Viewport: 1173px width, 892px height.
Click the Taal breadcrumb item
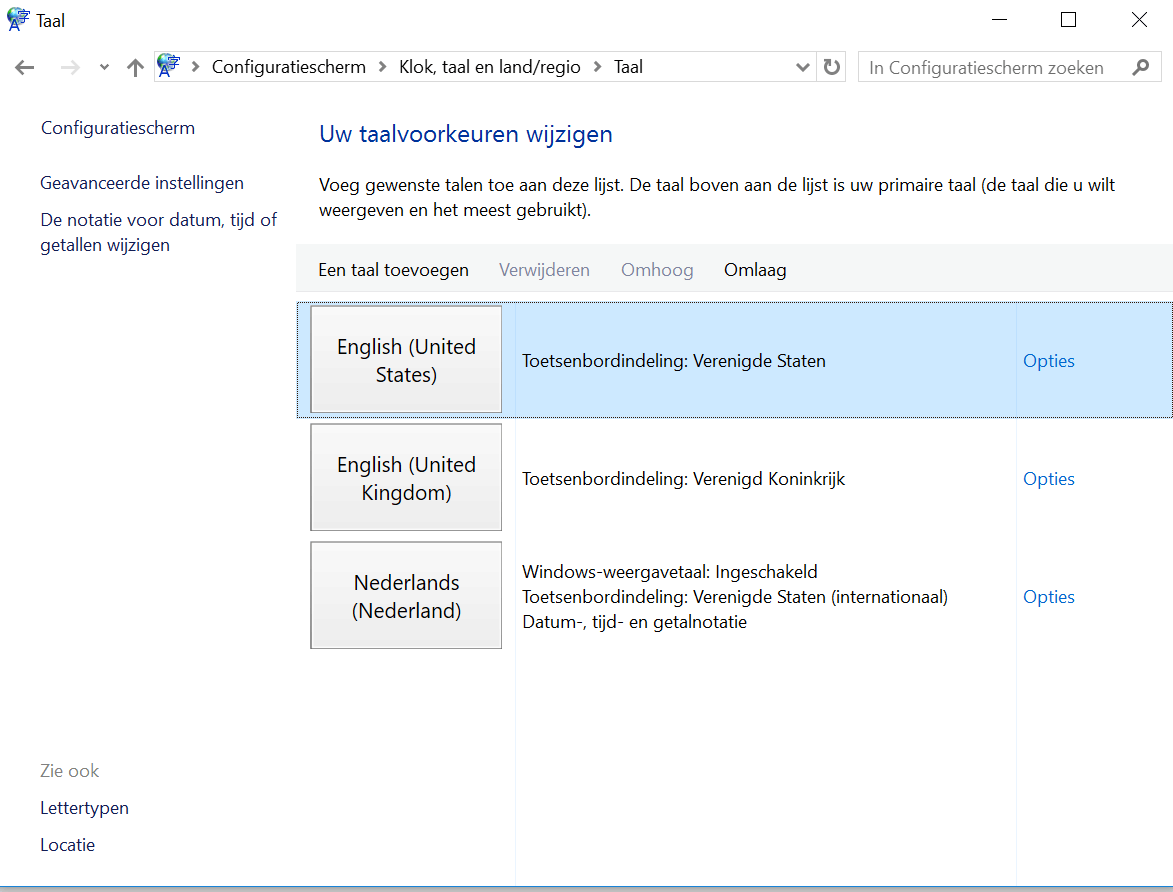[628, 67]
